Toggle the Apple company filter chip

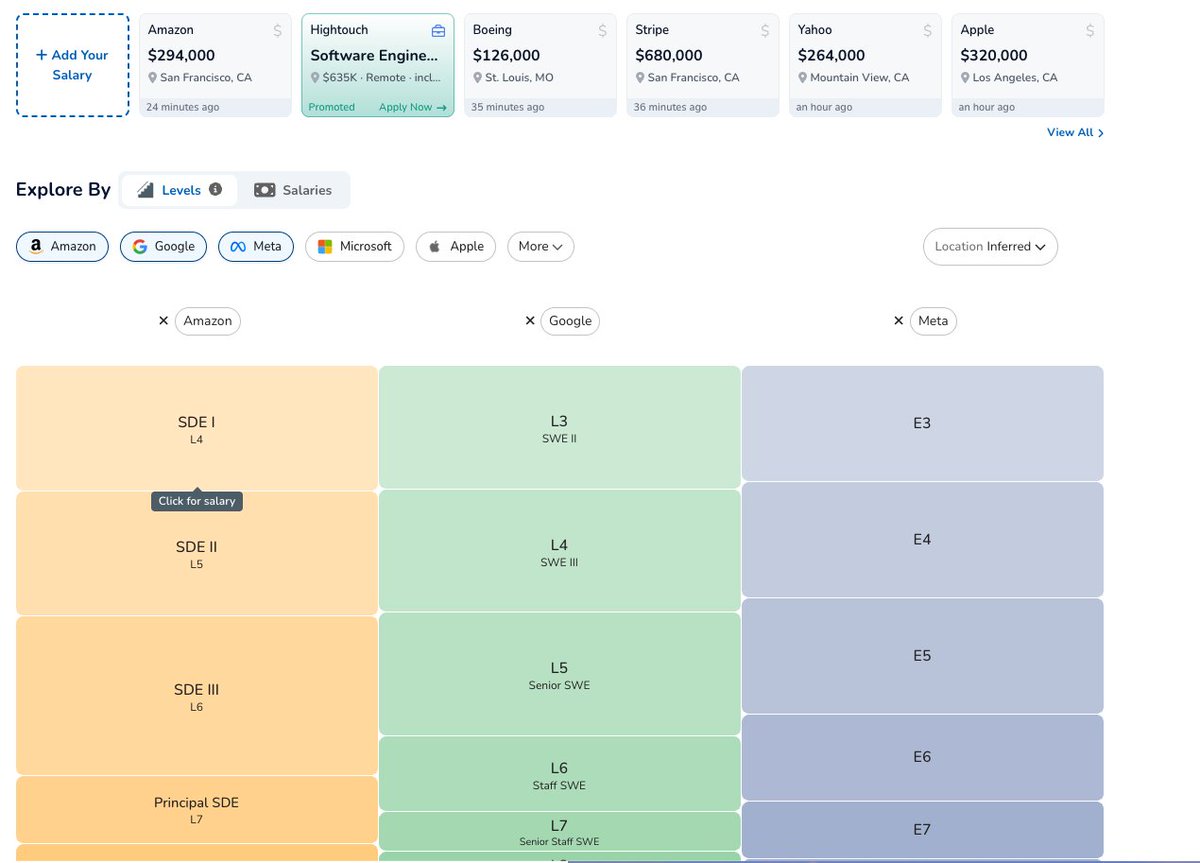(x=456, y=246)
